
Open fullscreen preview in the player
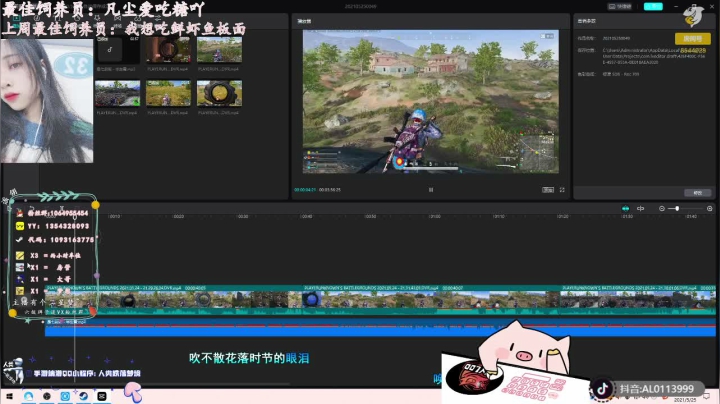(562, 190)
